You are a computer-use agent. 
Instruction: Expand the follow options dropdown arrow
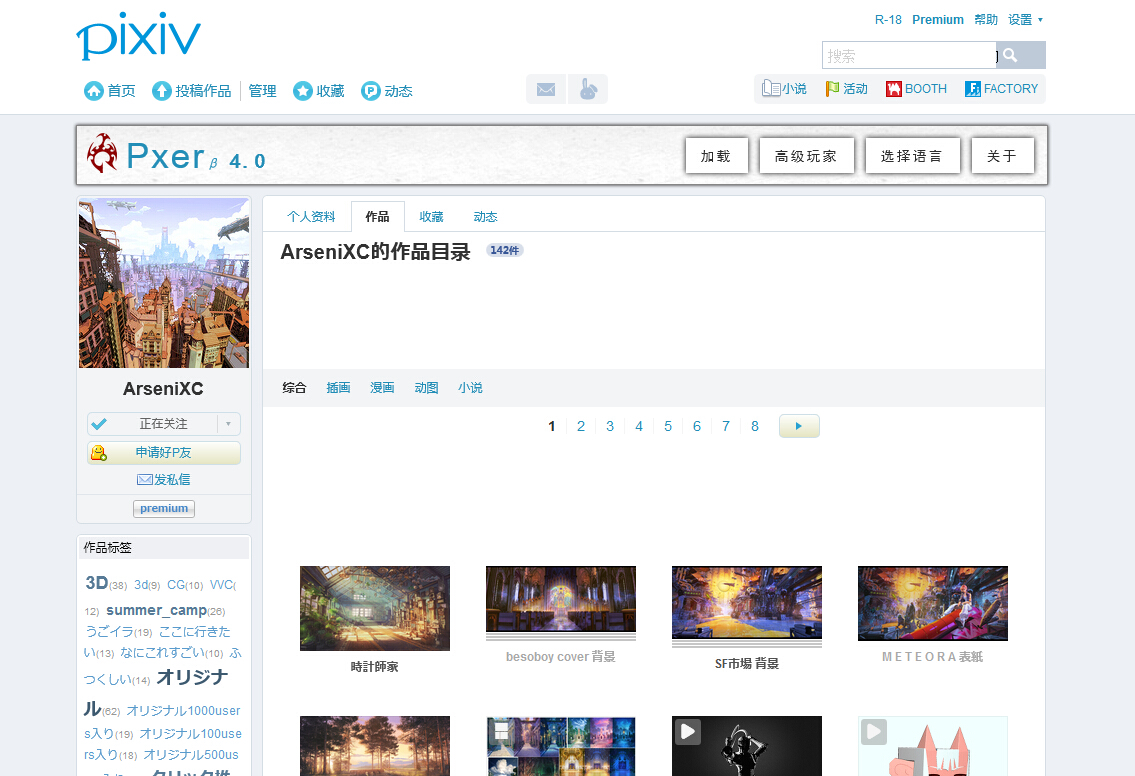pyautogui.click(x=229, y=424)
